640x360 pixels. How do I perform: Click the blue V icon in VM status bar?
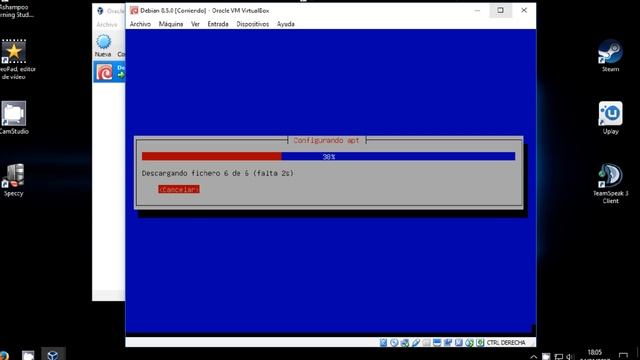458,342
